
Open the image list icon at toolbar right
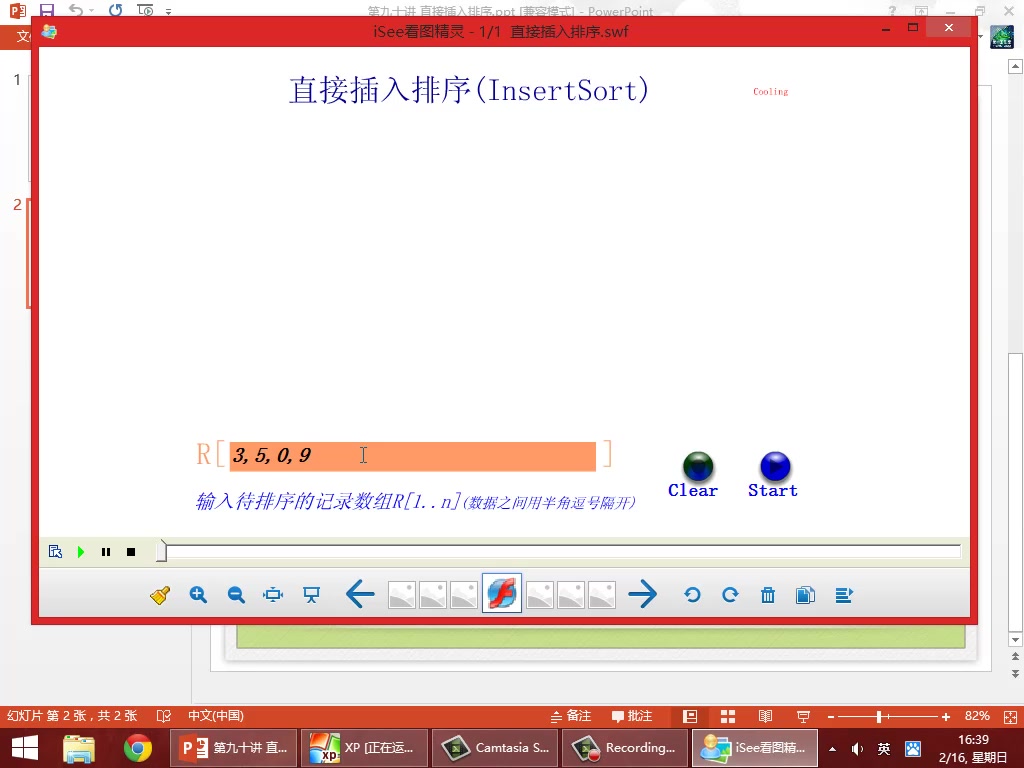(843, 594)
